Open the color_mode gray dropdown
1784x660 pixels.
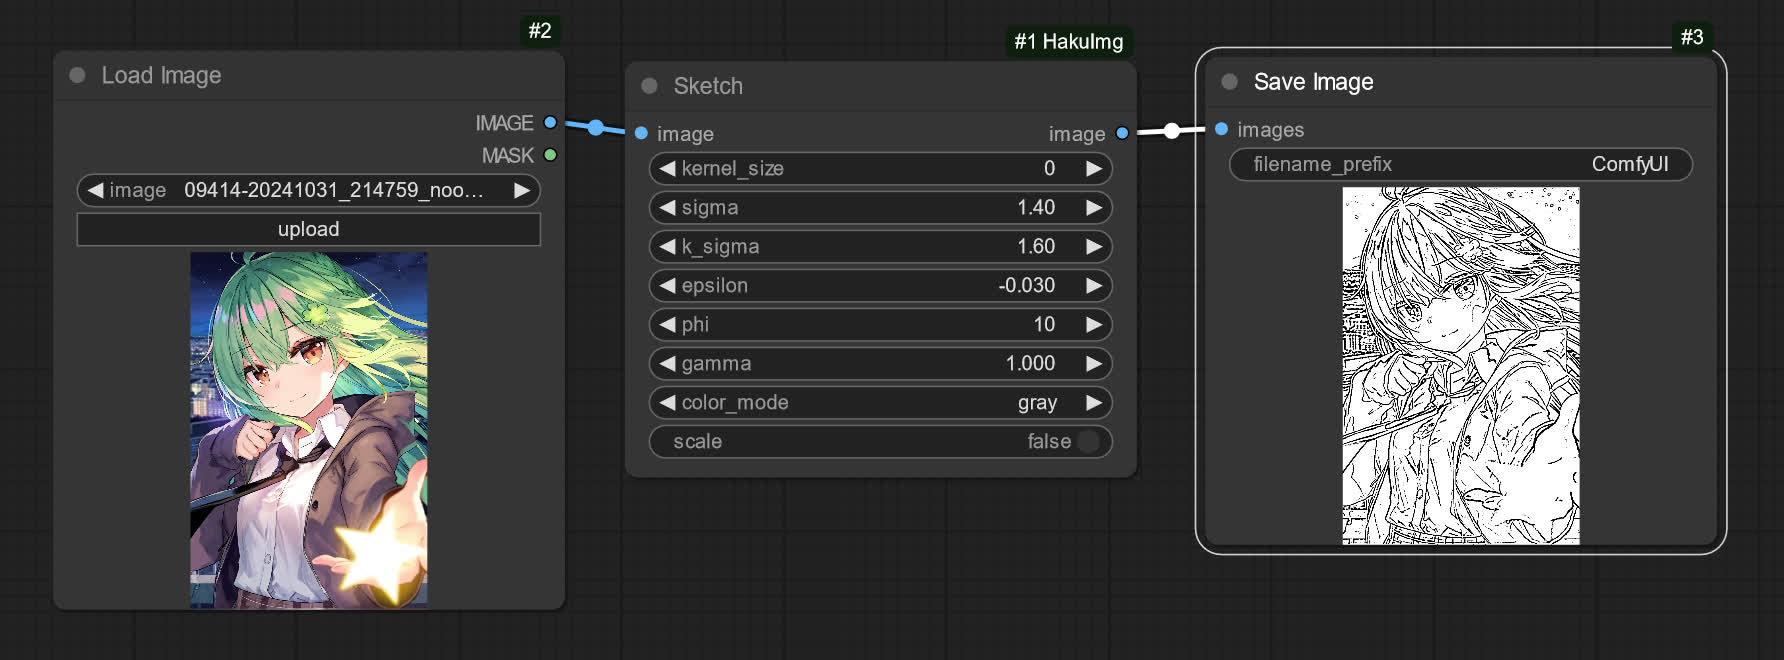click(880, 402)
